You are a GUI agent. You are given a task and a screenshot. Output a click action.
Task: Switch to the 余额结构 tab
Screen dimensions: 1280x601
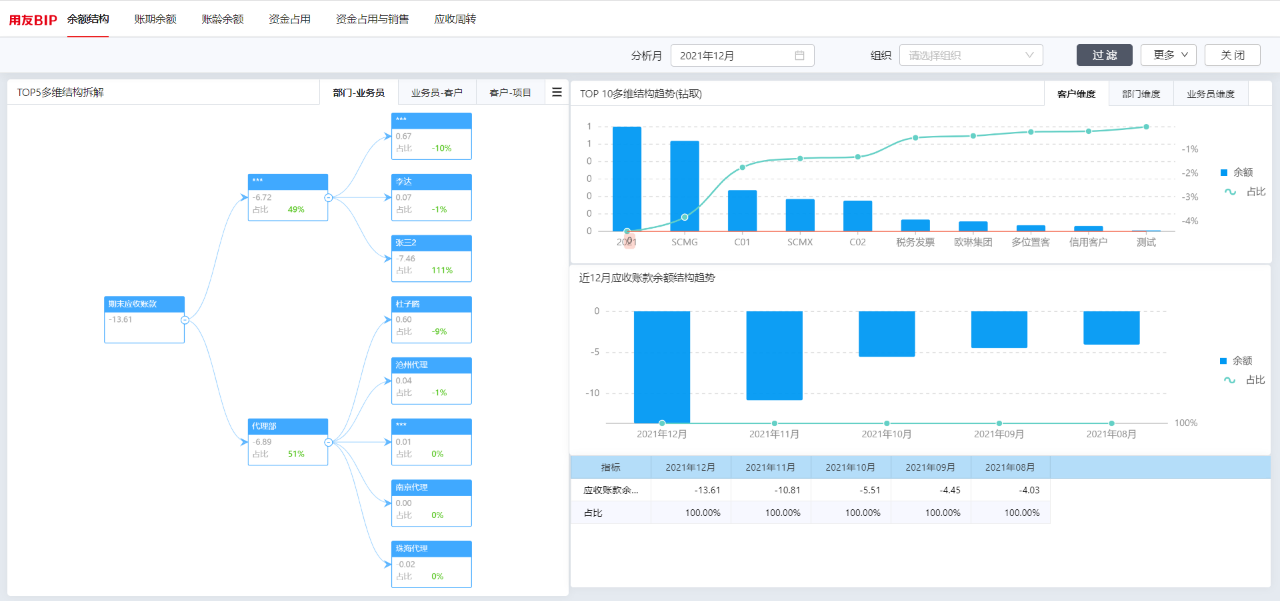[x=88, y=19]
